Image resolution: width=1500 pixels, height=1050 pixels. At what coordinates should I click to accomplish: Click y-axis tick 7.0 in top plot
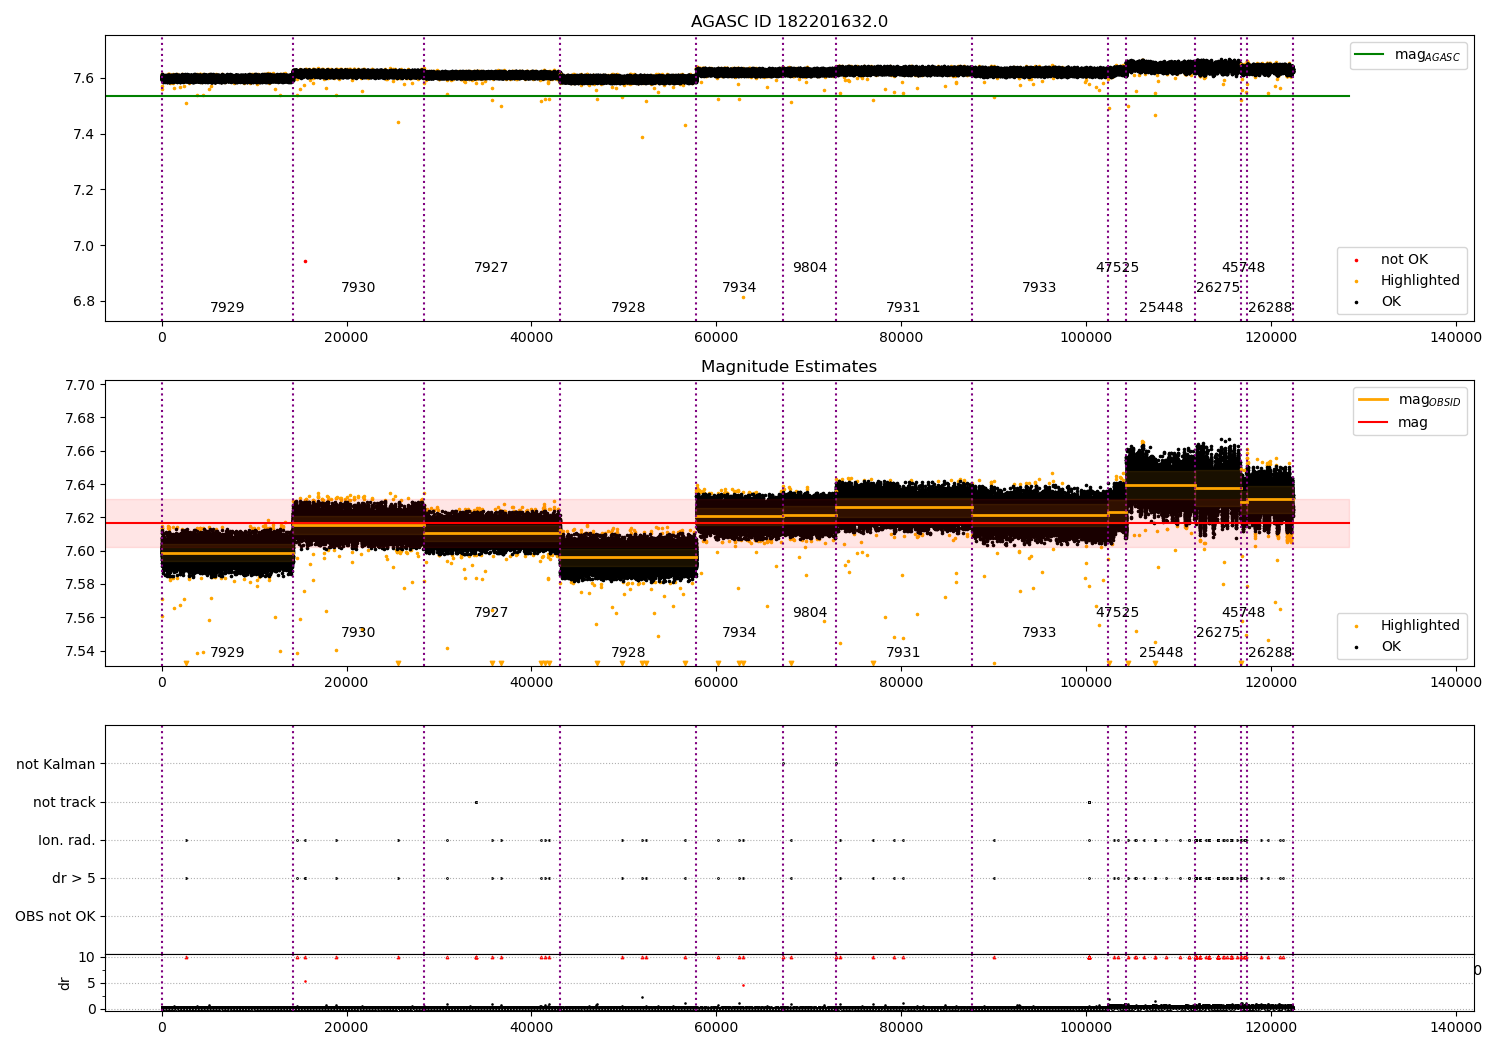click(84, 246)
